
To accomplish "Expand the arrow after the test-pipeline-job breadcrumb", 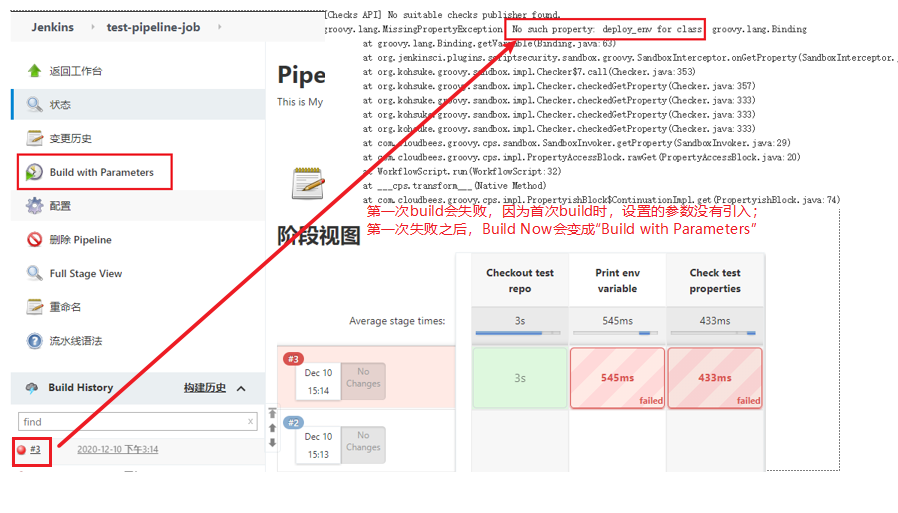I will click(x=219, y=27).
